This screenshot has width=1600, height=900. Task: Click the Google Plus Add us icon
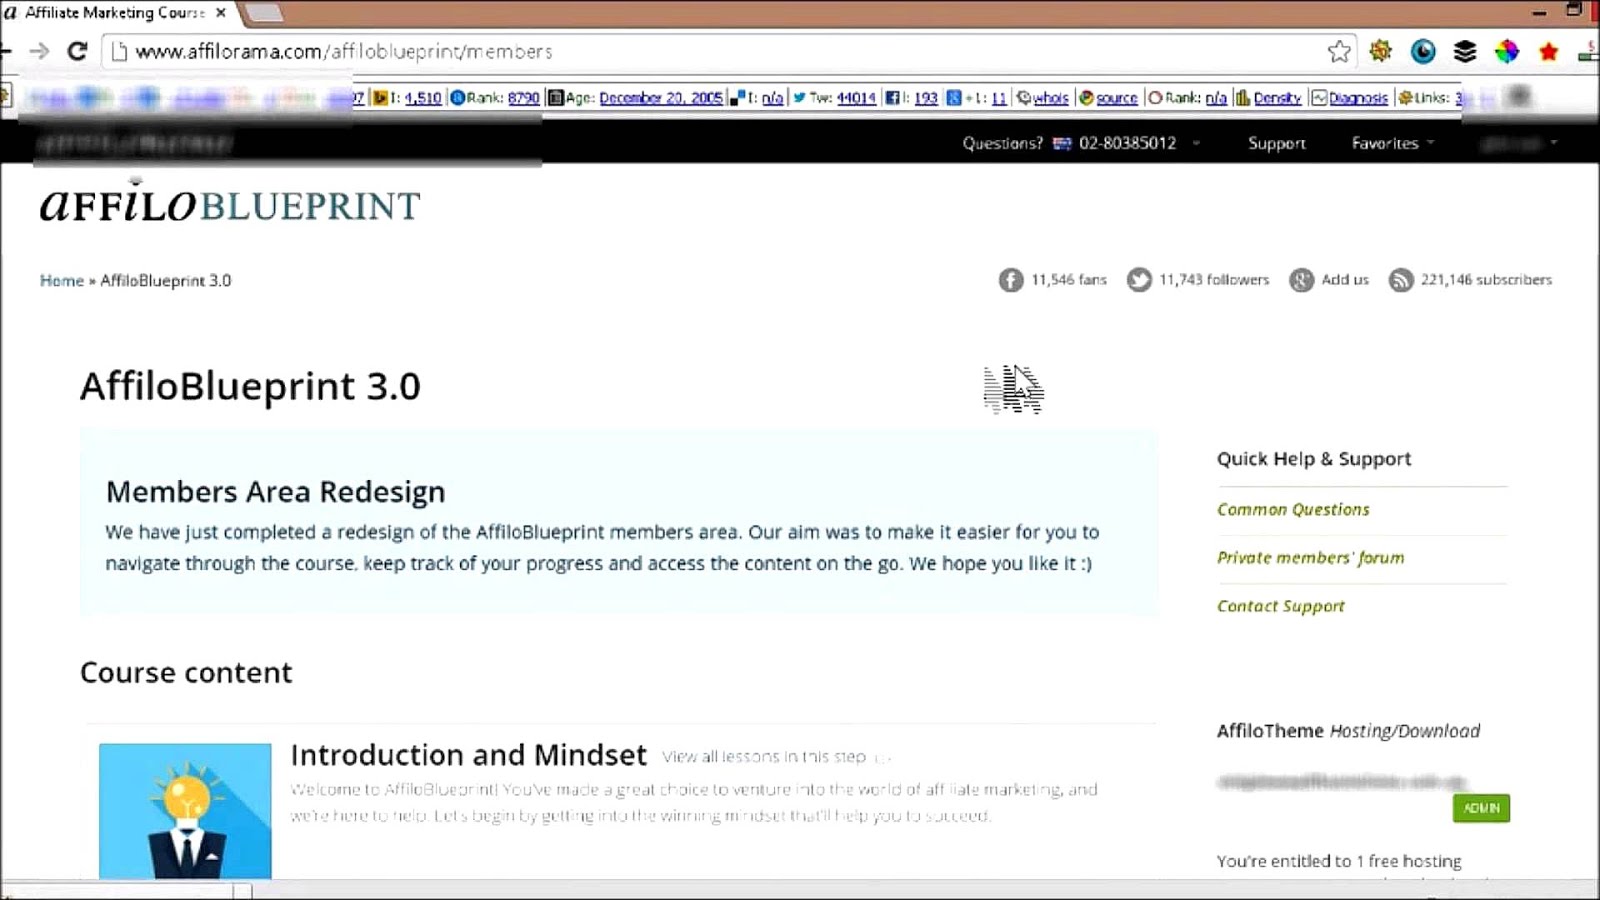[1301, 280]
